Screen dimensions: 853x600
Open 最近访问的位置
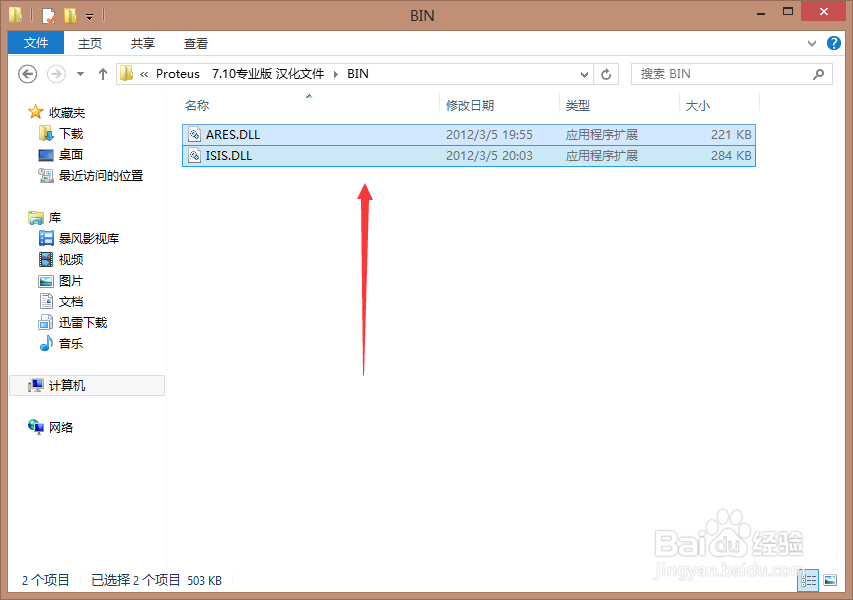[x=101, y=176]
